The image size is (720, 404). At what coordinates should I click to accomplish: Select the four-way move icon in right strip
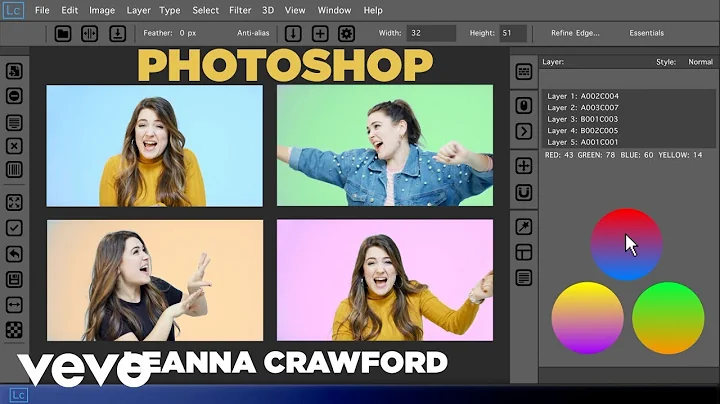[x=523, y=166]
